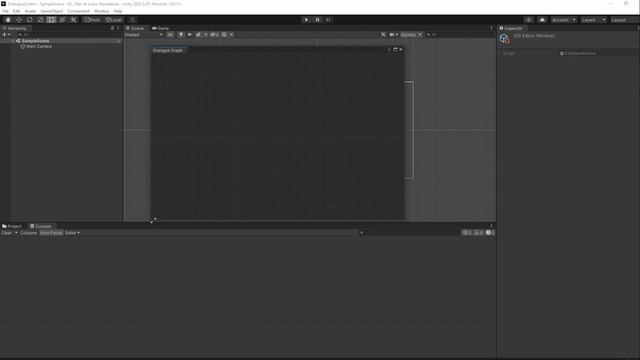The width and height of the screenshot is (640, 360).
Task: Select the Move tool
Action: (x=19, y=20)
